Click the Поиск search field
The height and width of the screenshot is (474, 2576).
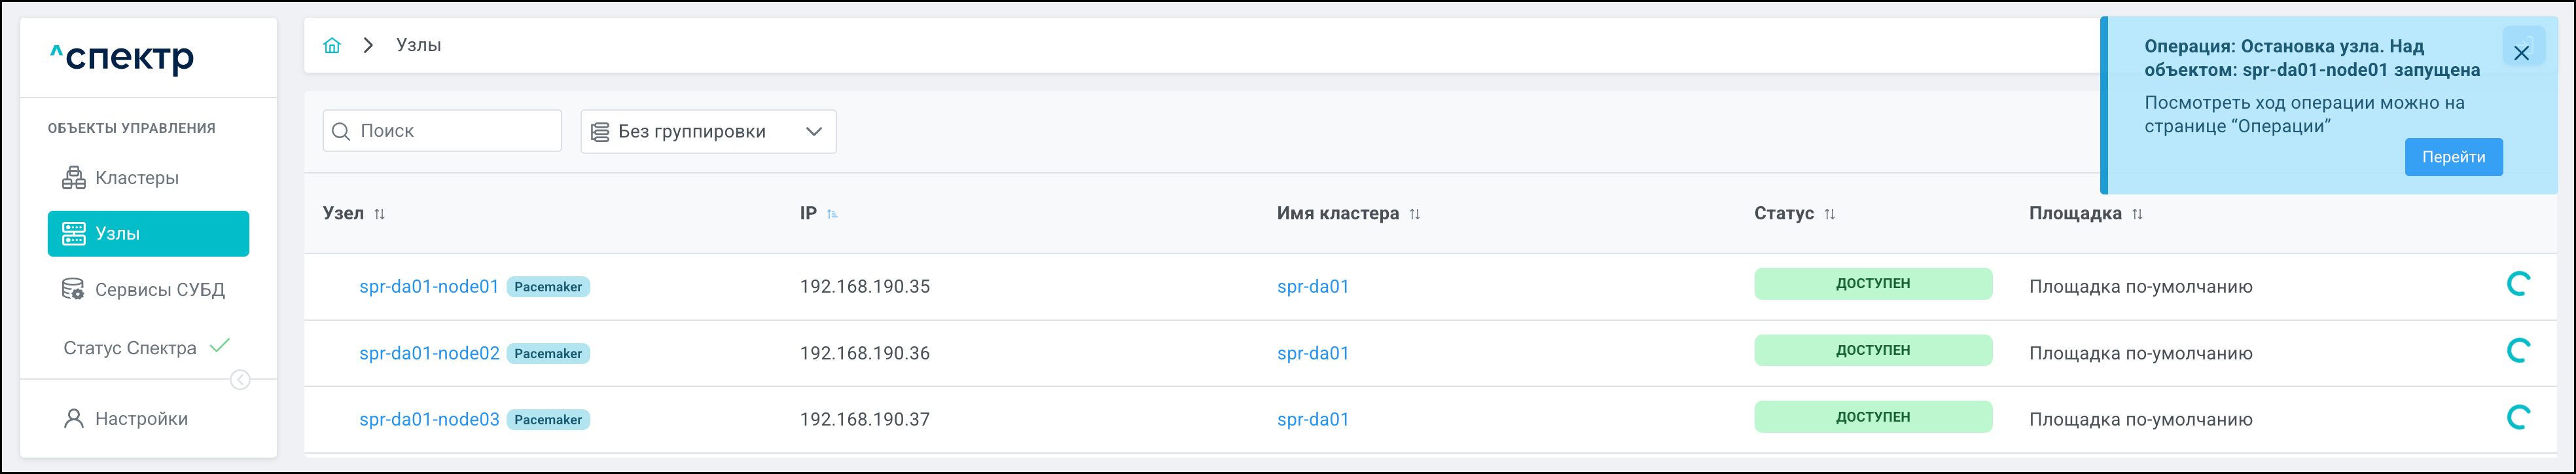click(x=442, y=131)
